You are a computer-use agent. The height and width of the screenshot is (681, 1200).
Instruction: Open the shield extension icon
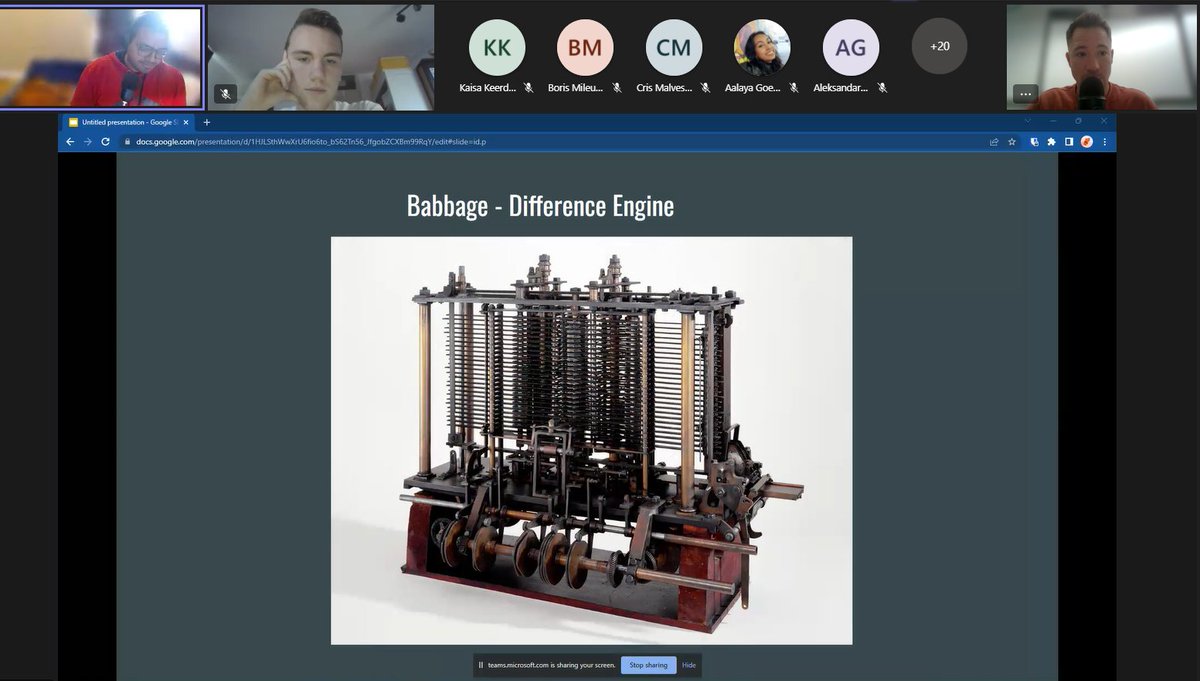pyautogui.click(x=1035, y=142)
